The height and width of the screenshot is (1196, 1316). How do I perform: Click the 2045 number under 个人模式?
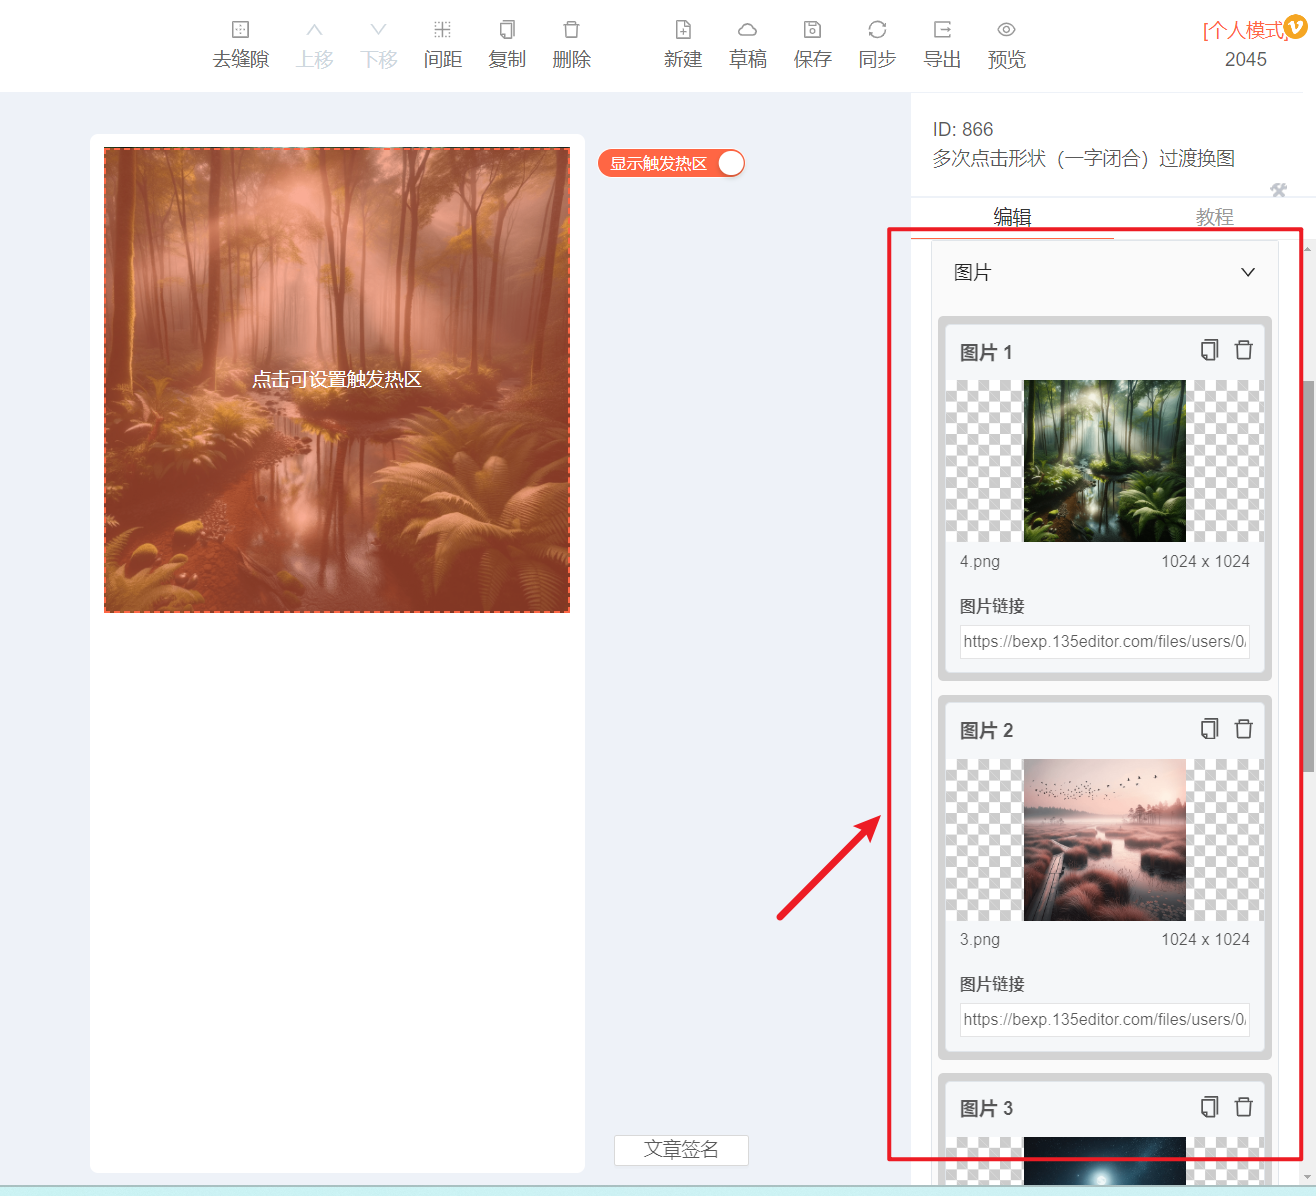pyautogui.click(x=1245, y=59)
